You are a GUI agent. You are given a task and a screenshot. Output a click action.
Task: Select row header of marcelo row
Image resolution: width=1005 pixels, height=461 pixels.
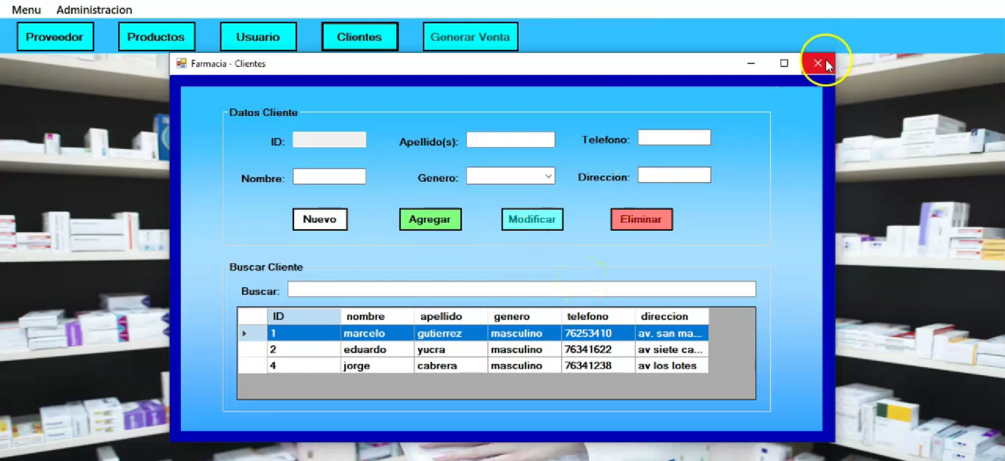(x=253, y=333)
